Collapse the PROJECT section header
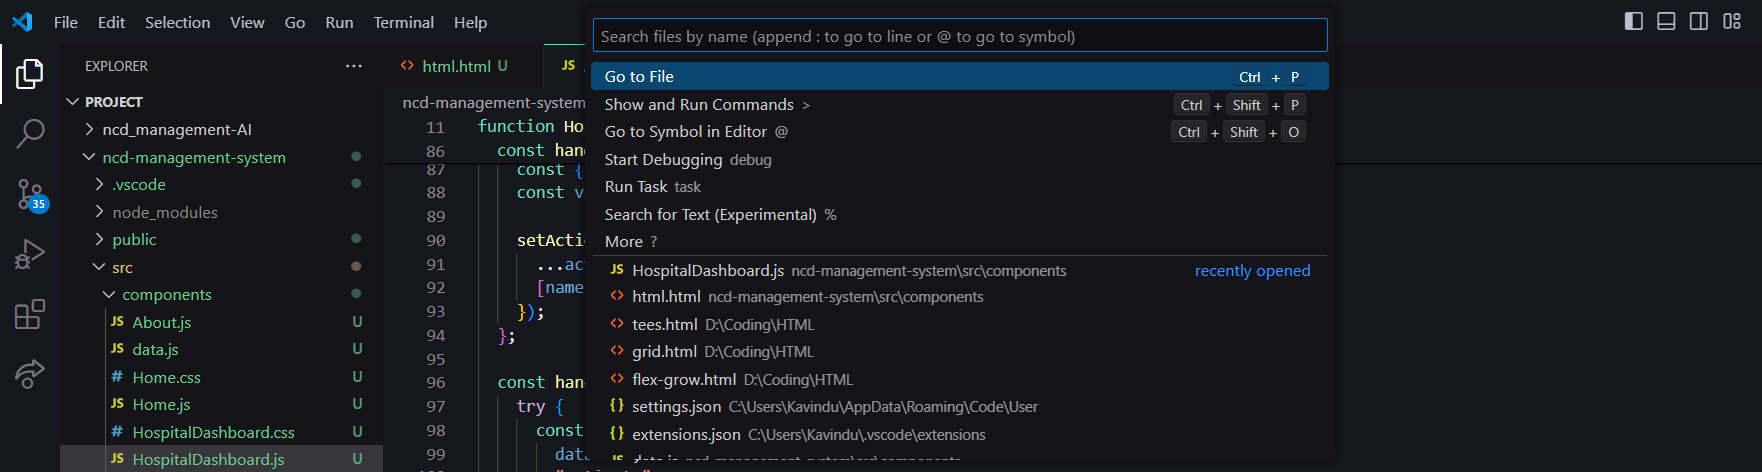 pyautogui.click(x=221, y=102)
